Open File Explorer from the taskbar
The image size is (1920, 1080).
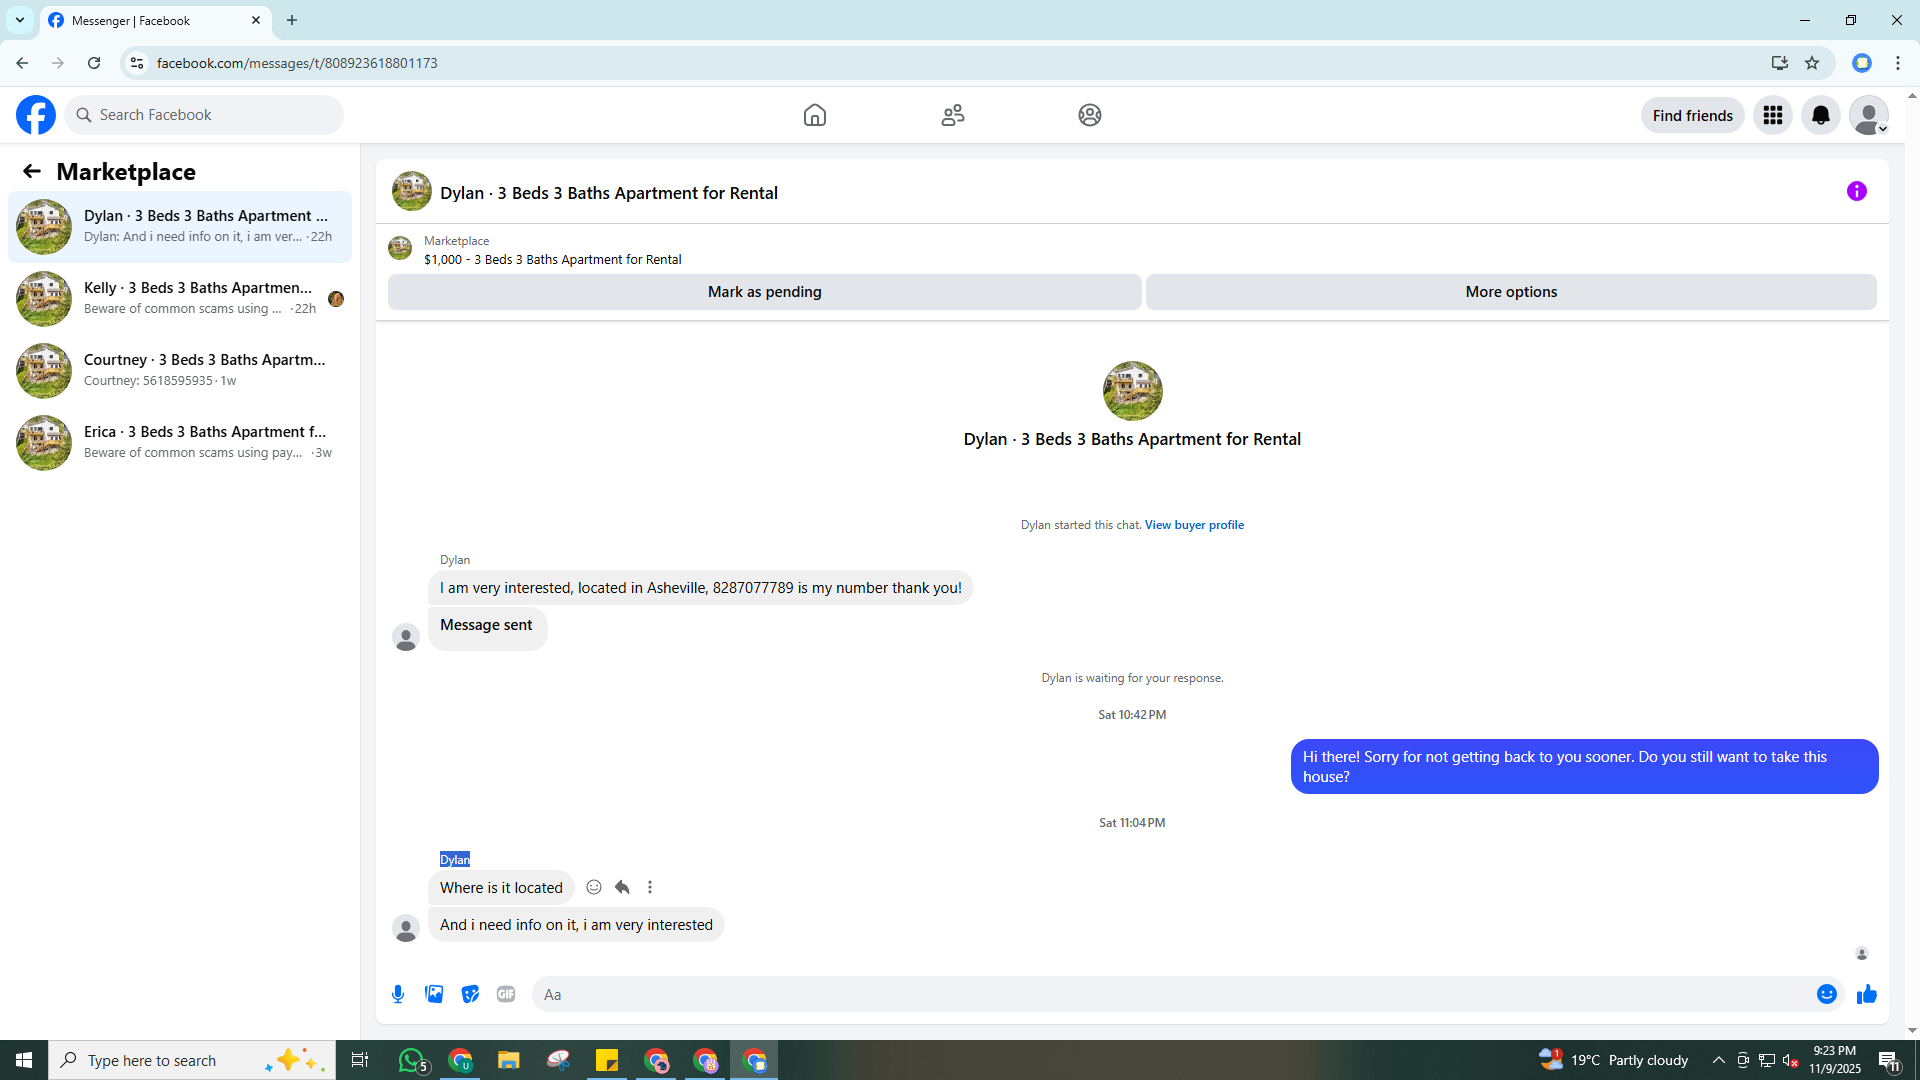509,1060
